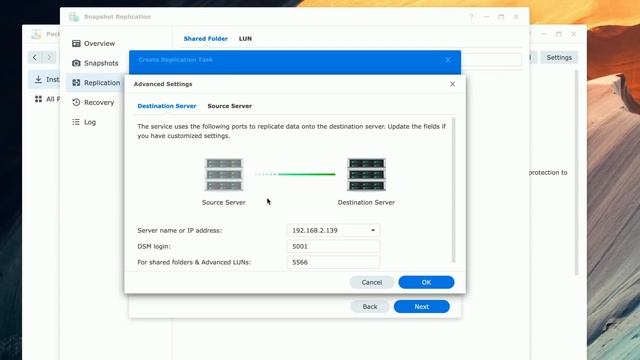The width and height of the screenshot is (640, 360).
Task: Open help for Snapshot Replication window
Action: click(x=471, y=17)
